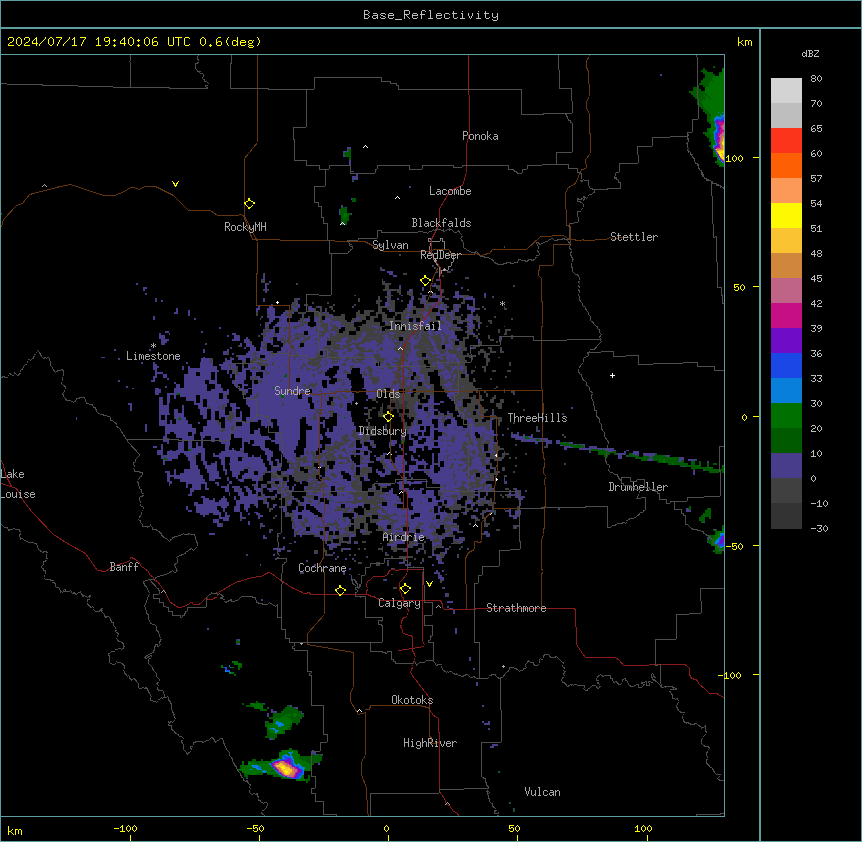Click the Strathmore map label
The height and width of the screenshot is (842, 862).
click(x=516, y=608)
